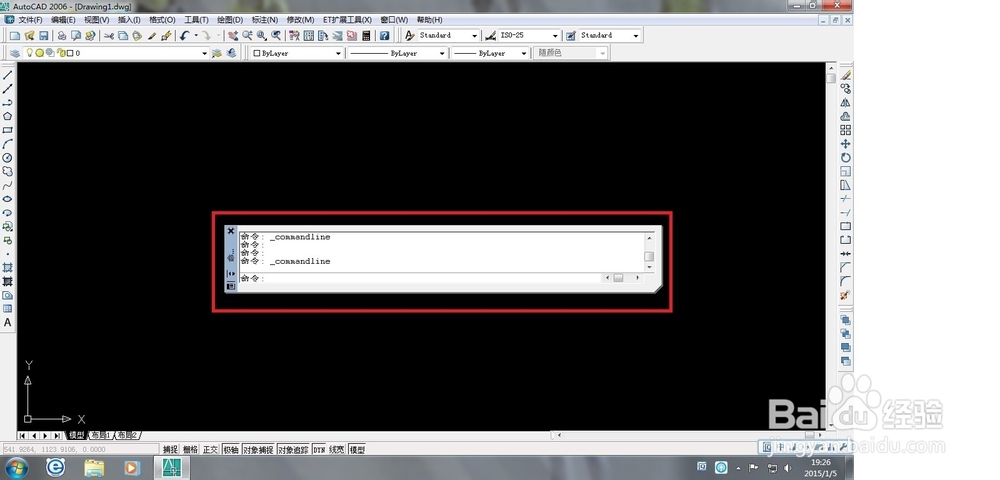The width and height of the screenshot is (1000, 480).
Task: Select the Mirror tool
Action: pos(846,103)
